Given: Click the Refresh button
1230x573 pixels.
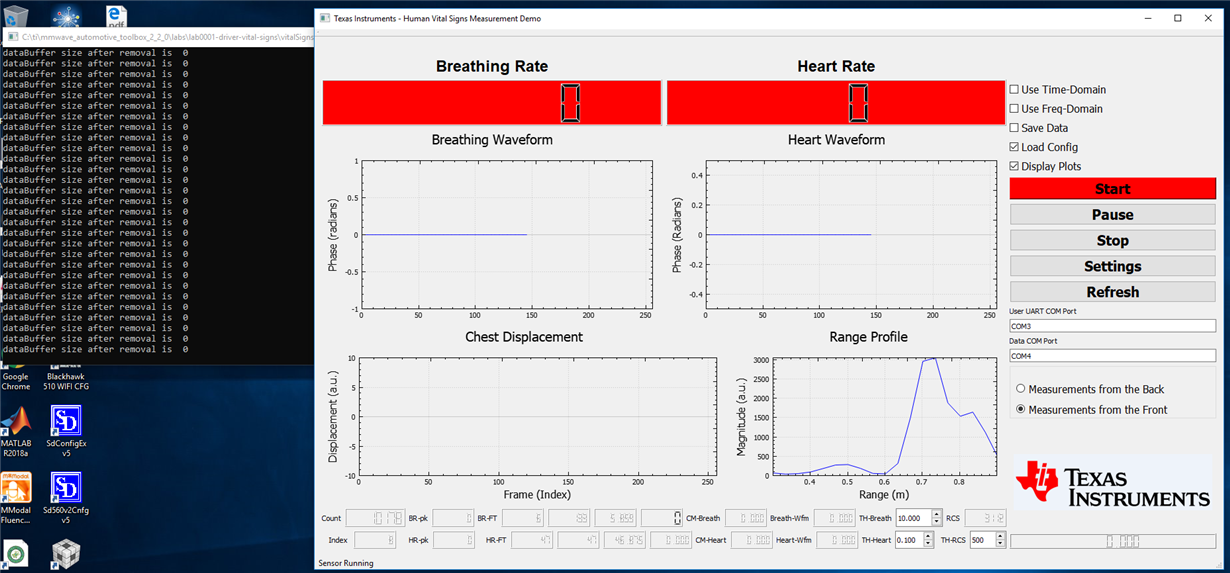Looking at the screenshot, I should 1112,292.
